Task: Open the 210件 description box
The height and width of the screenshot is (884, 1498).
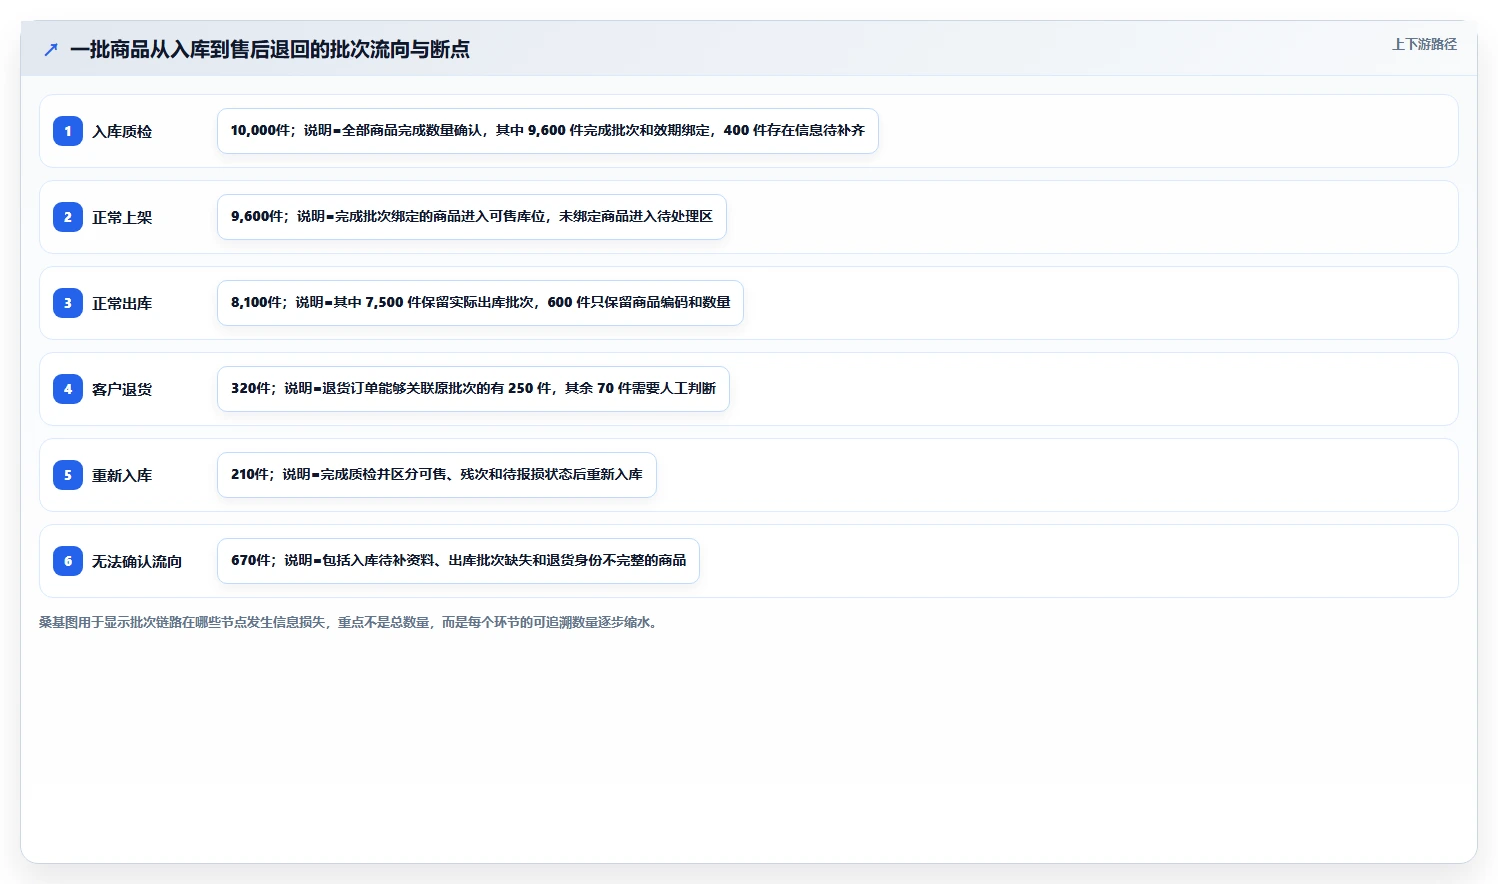Action: pos(437,475)
